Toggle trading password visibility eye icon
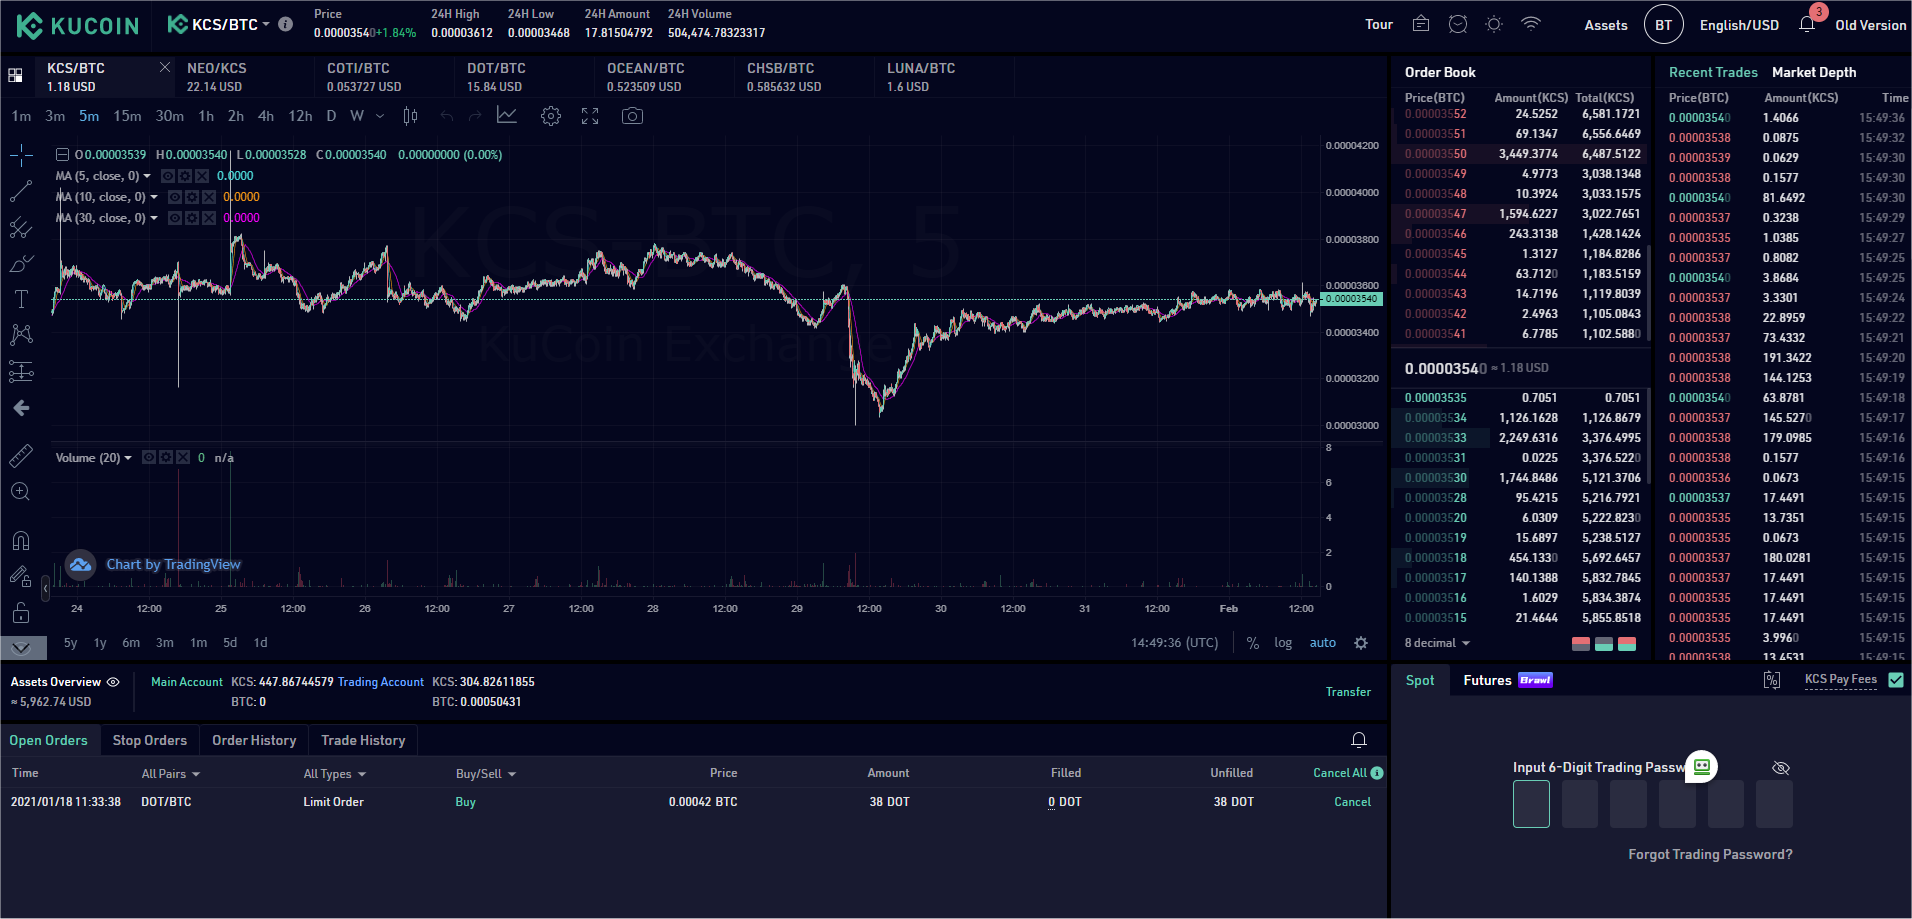Image resolution: width=1912 pixels, height=919 pixels. coord(1781,768)
